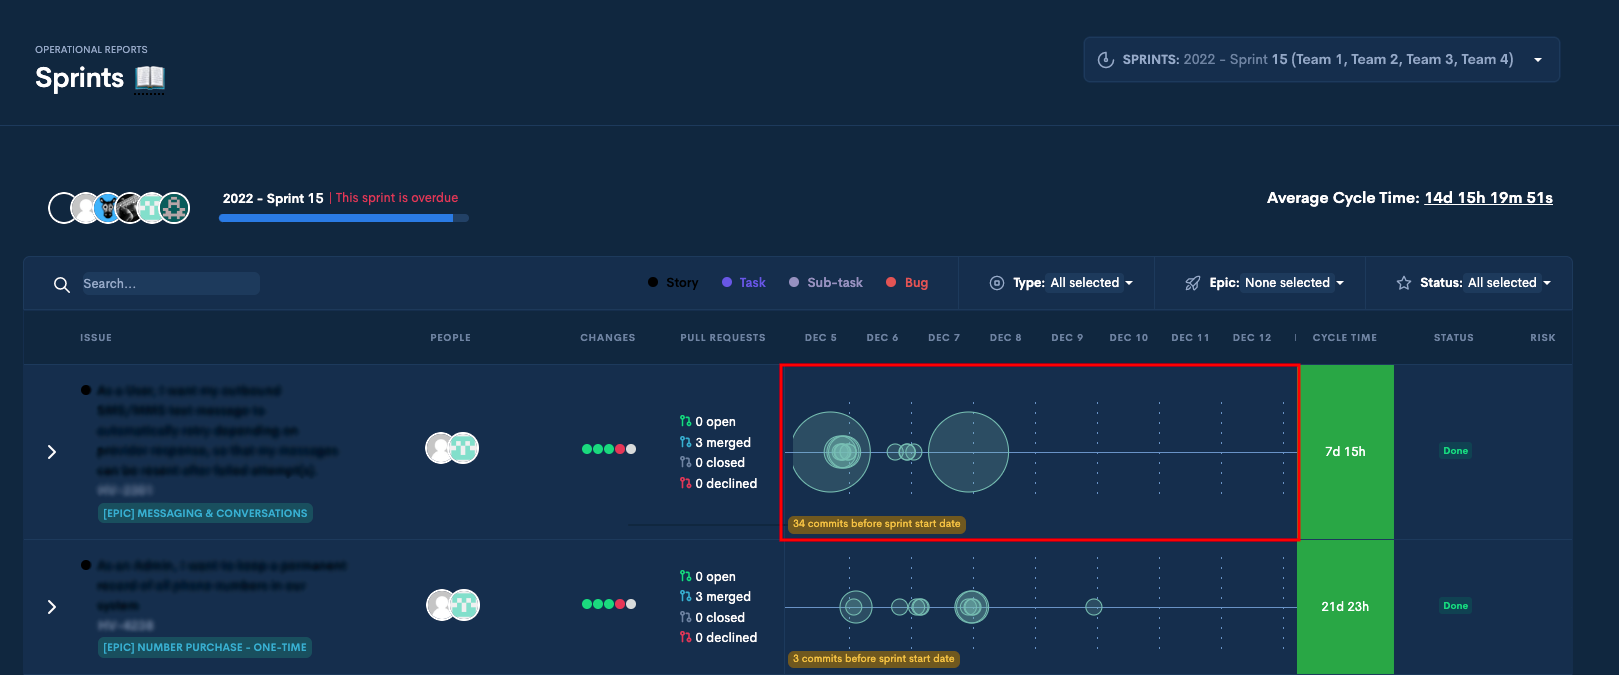Sort by the CHANGES column header
This screenshot has height=675, width=1619.
[608, 338]
